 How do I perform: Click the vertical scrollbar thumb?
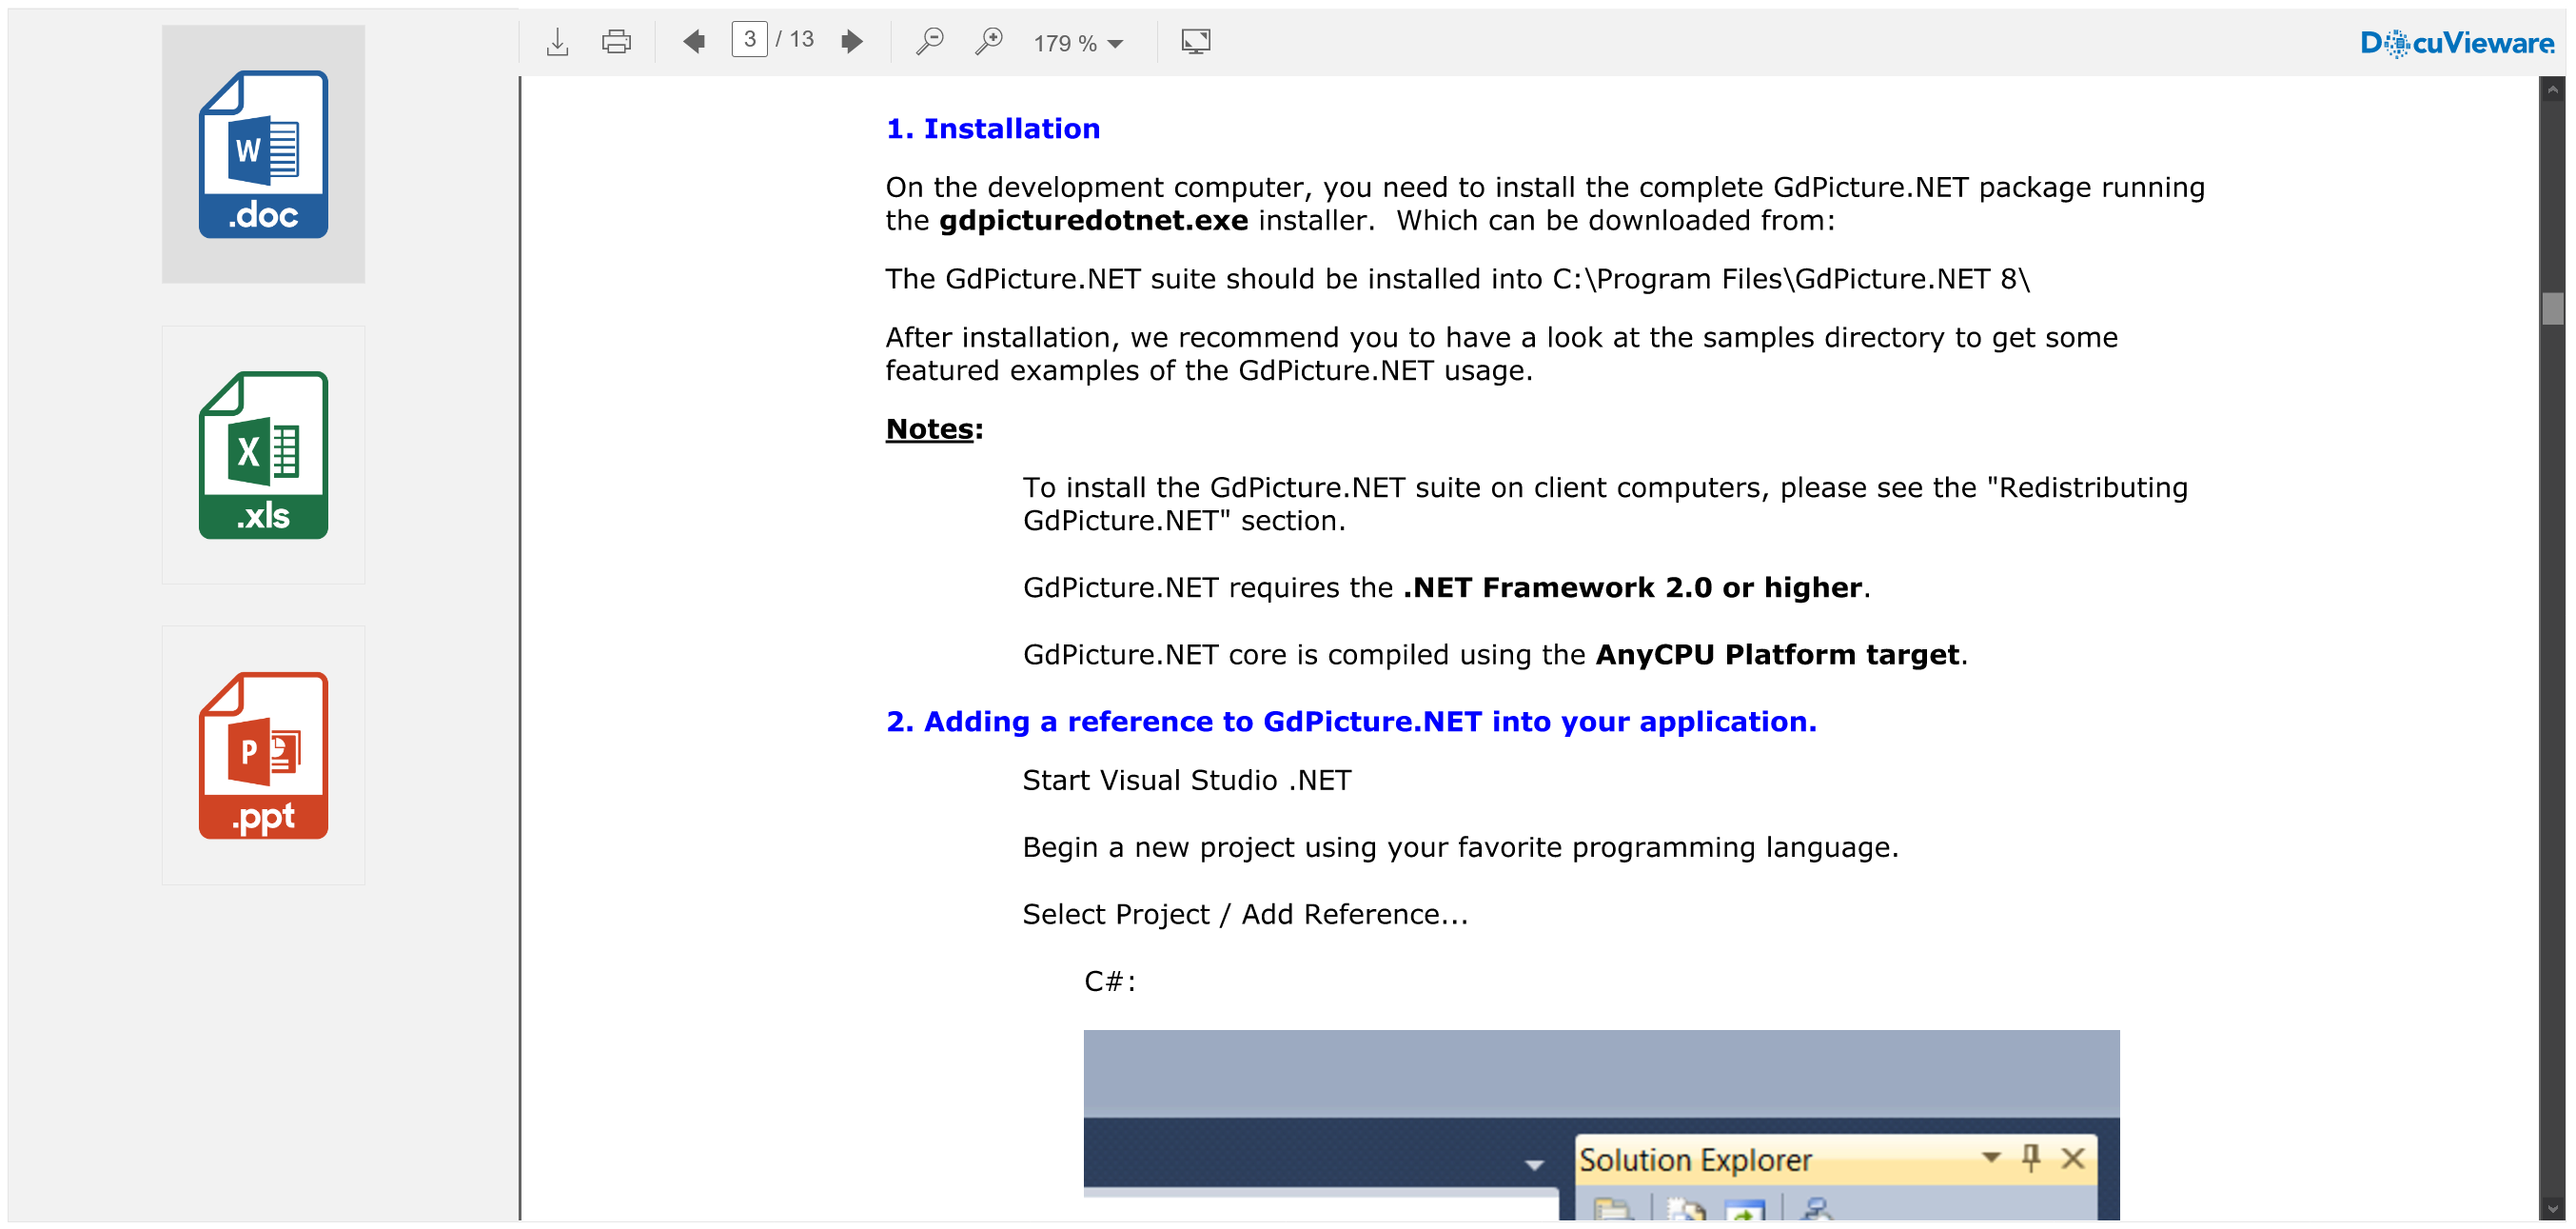[2552, 309]
